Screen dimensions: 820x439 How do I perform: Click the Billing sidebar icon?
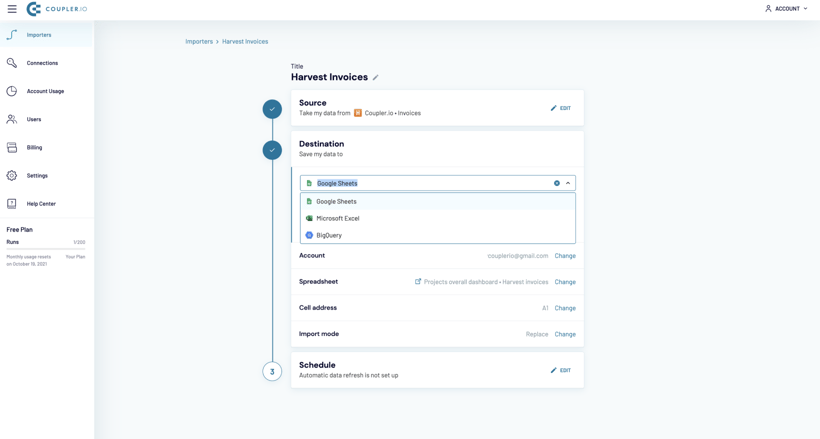(x=12, y=147)
